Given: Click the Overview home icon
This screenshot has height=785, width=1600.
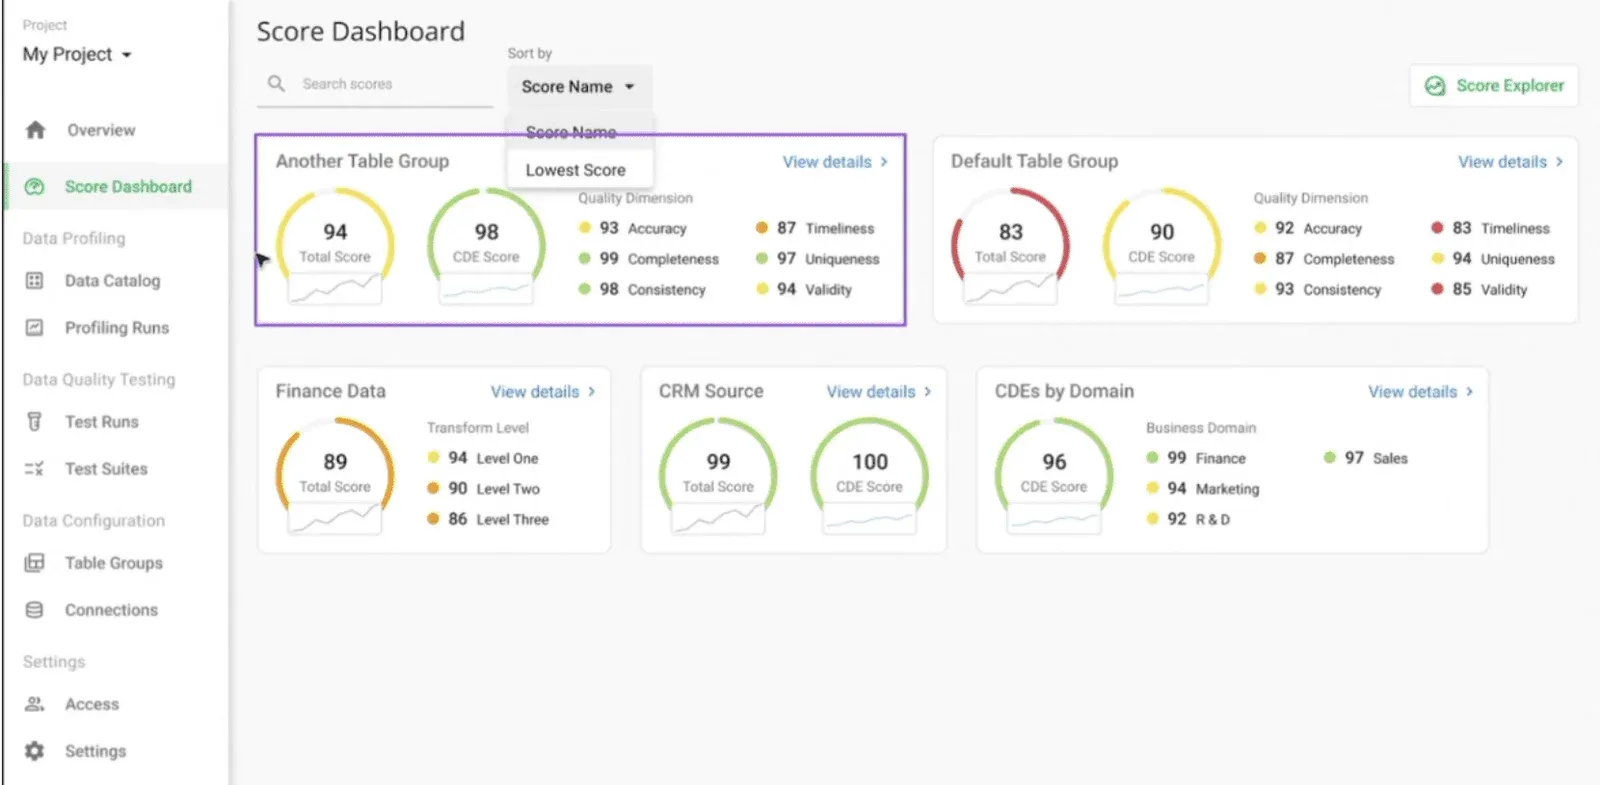Looking at the screenshot, I should (36, 130).
